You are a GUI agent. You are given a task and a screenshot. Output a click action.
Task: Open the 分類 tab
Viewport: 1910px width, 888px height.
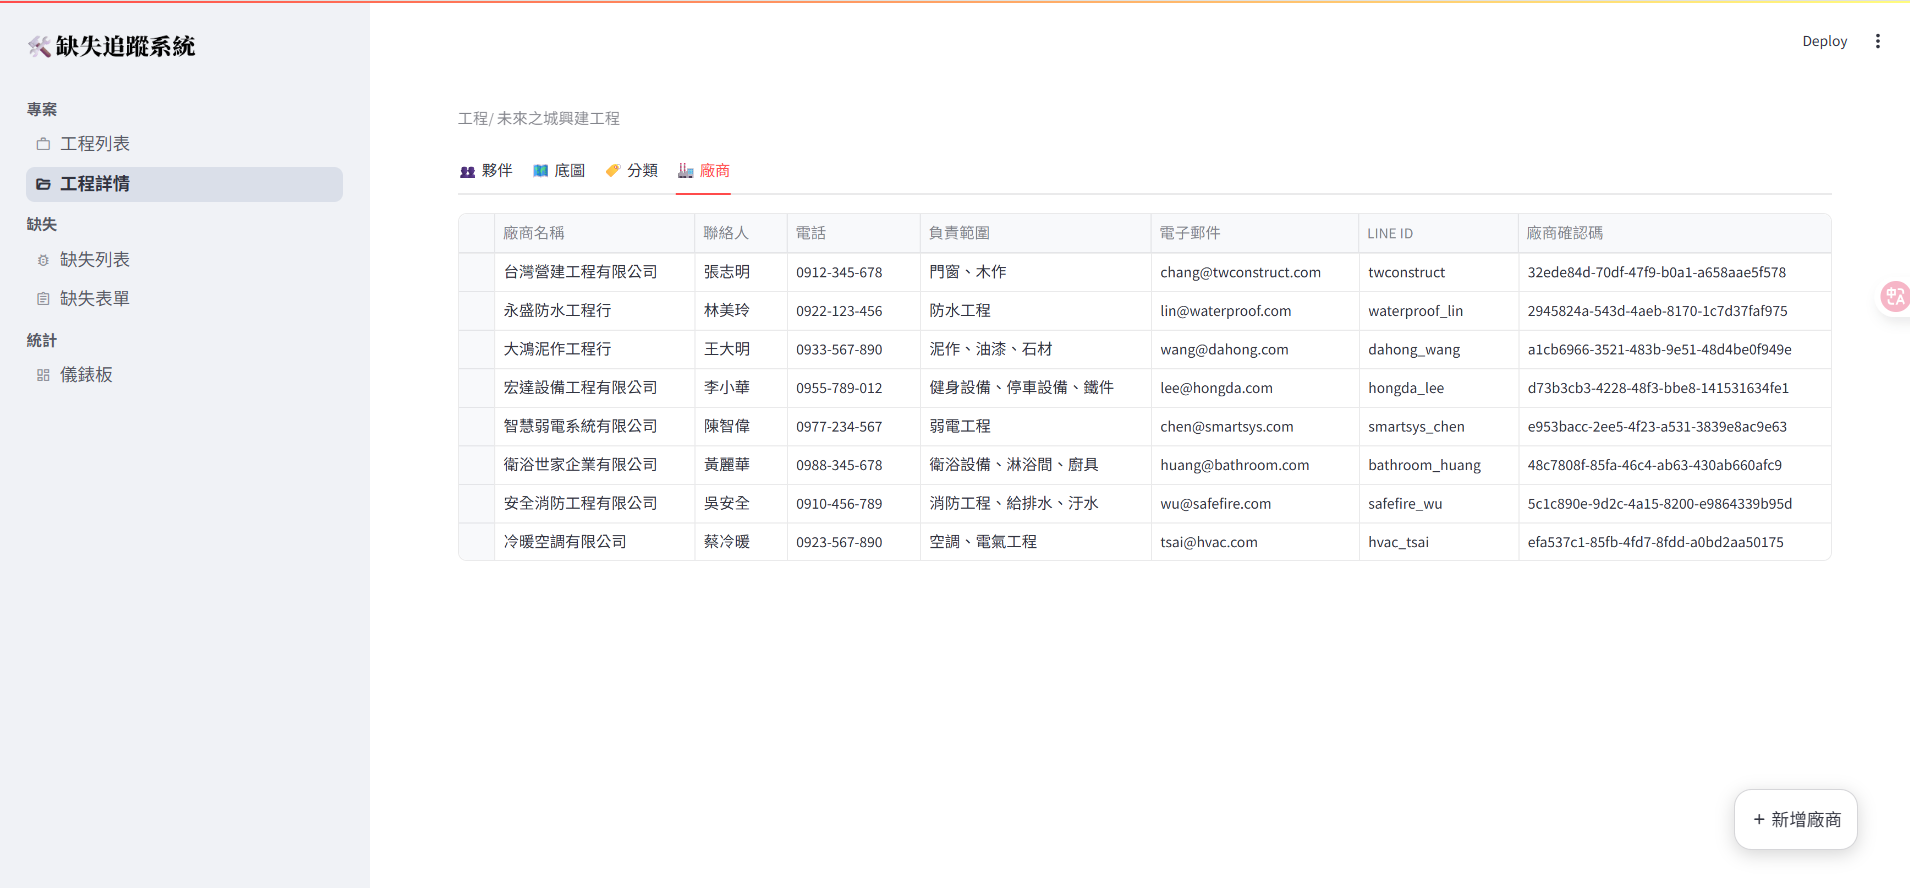tap(632, 171)
